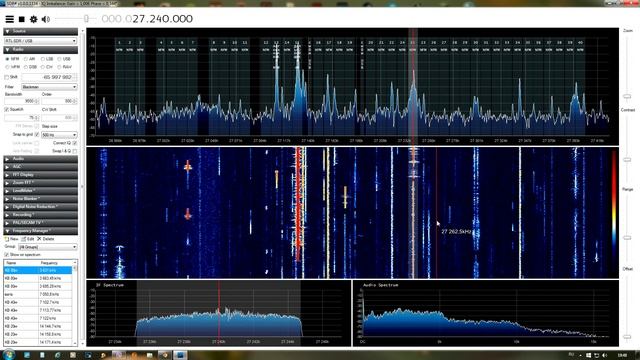Expand the FFT Display panel
This screenshot has width=640, height=360.
(40, 175)
